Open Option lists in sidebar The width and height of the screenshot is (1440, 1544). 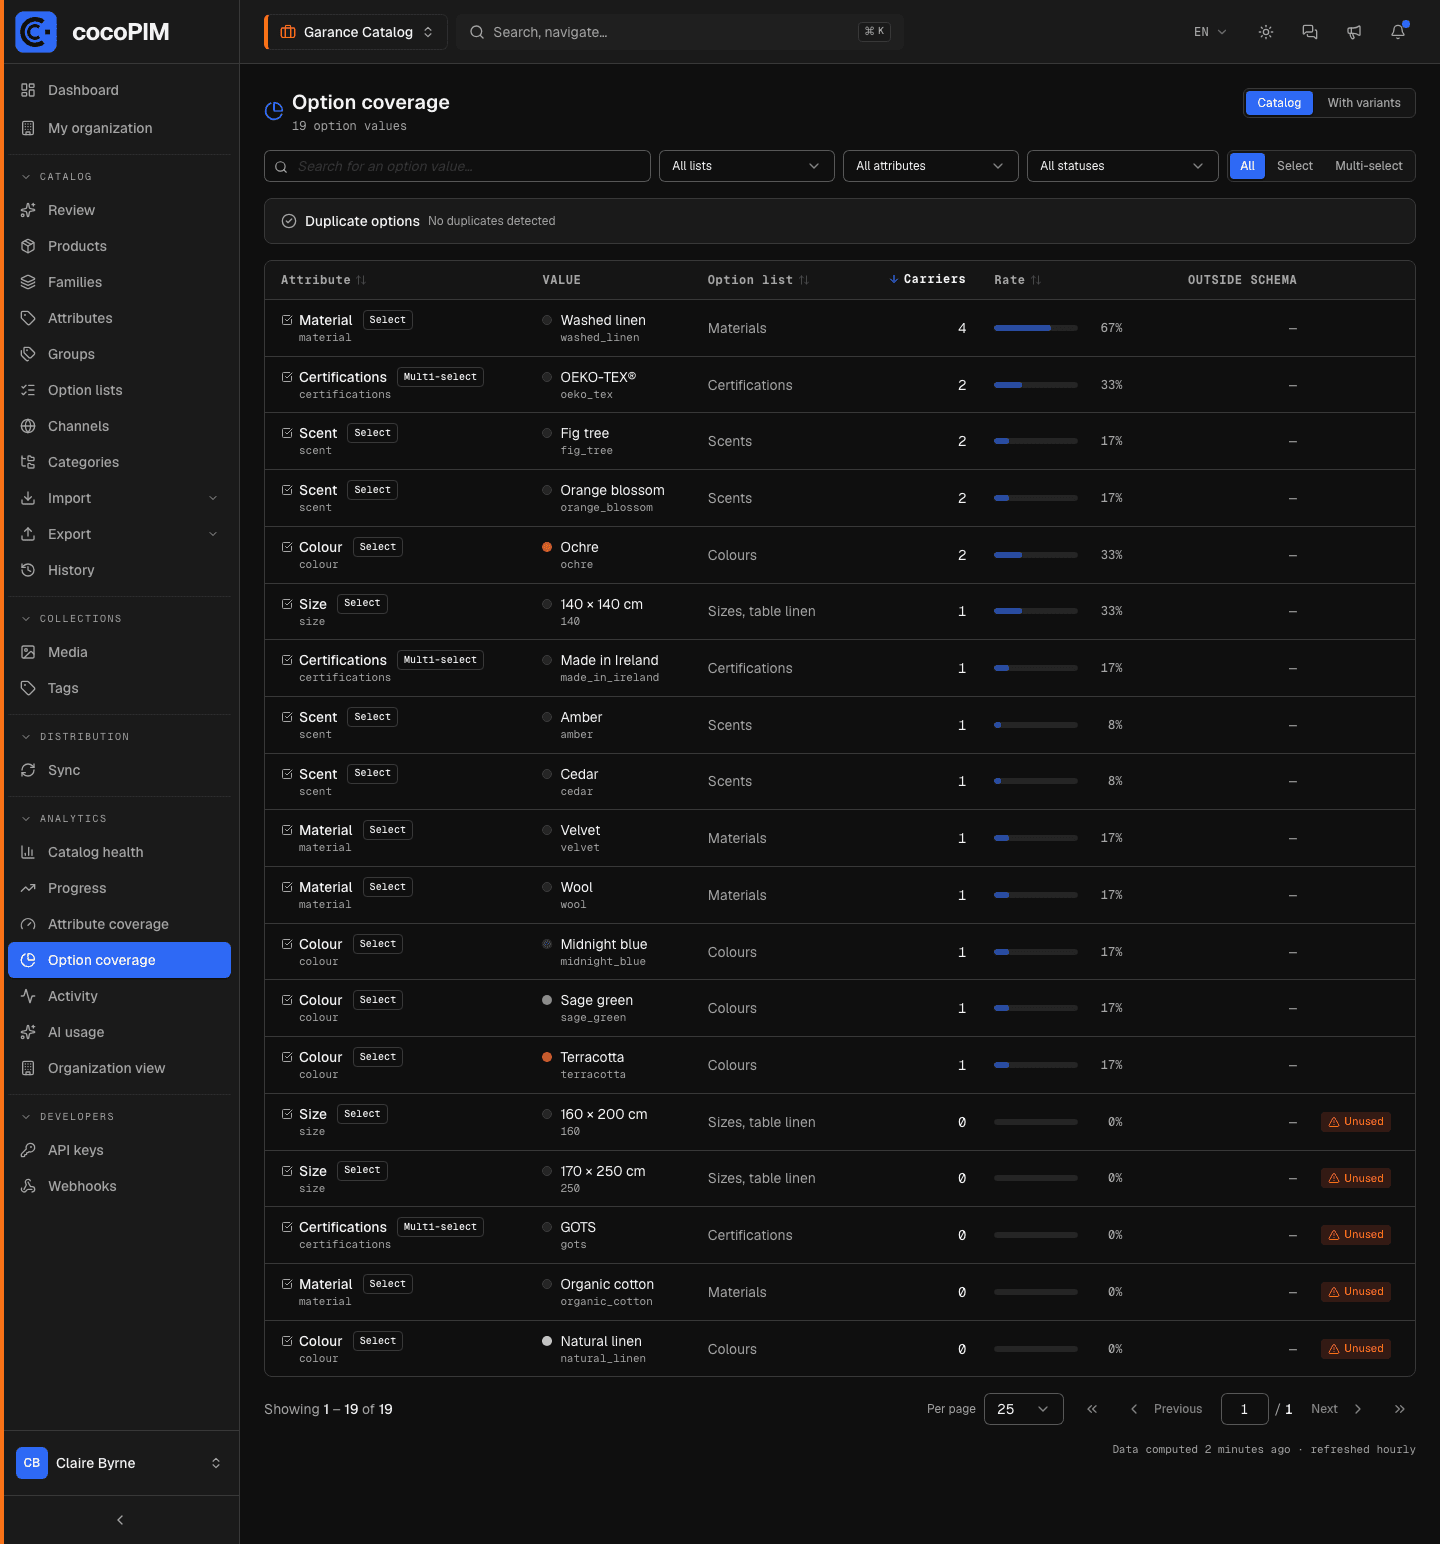click(x=119, y=390)
